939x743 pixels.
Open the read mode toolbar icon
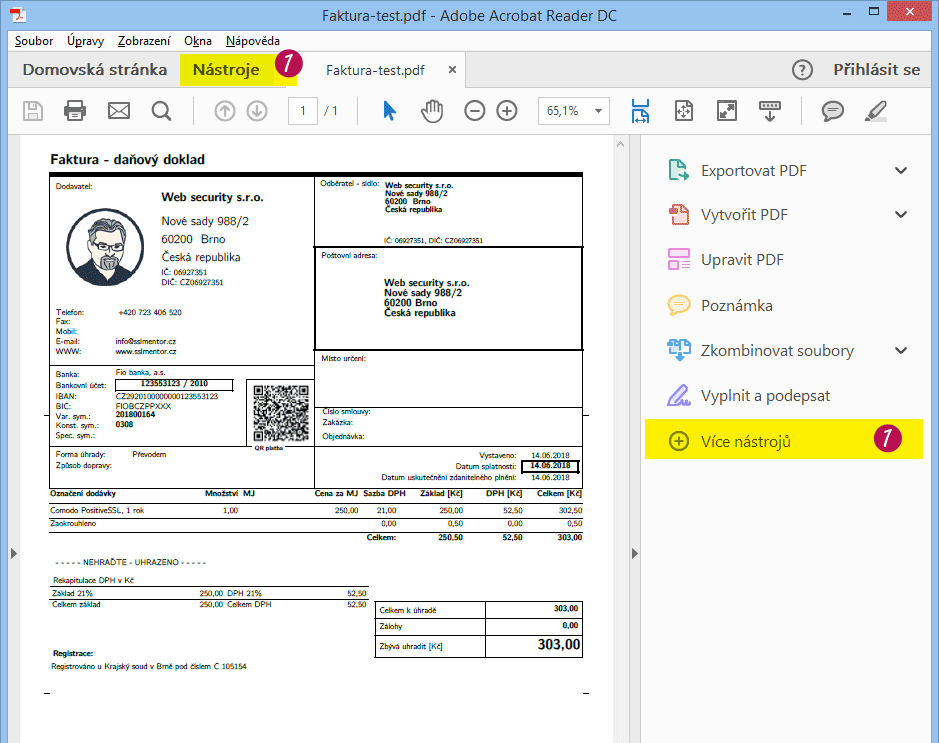pyautogui.click(x=770, y=111)
